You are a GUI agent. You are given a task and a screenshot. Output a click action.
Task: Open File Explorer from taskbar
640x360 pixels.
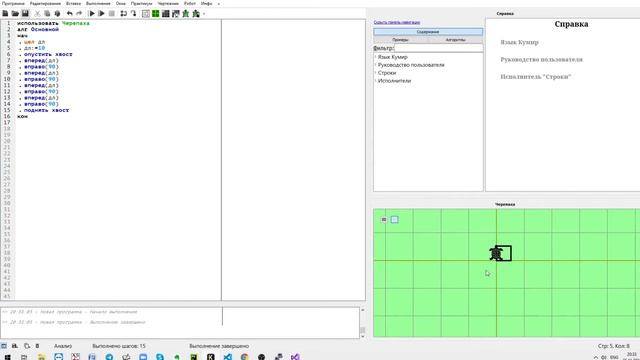click(x=41, y=357)
